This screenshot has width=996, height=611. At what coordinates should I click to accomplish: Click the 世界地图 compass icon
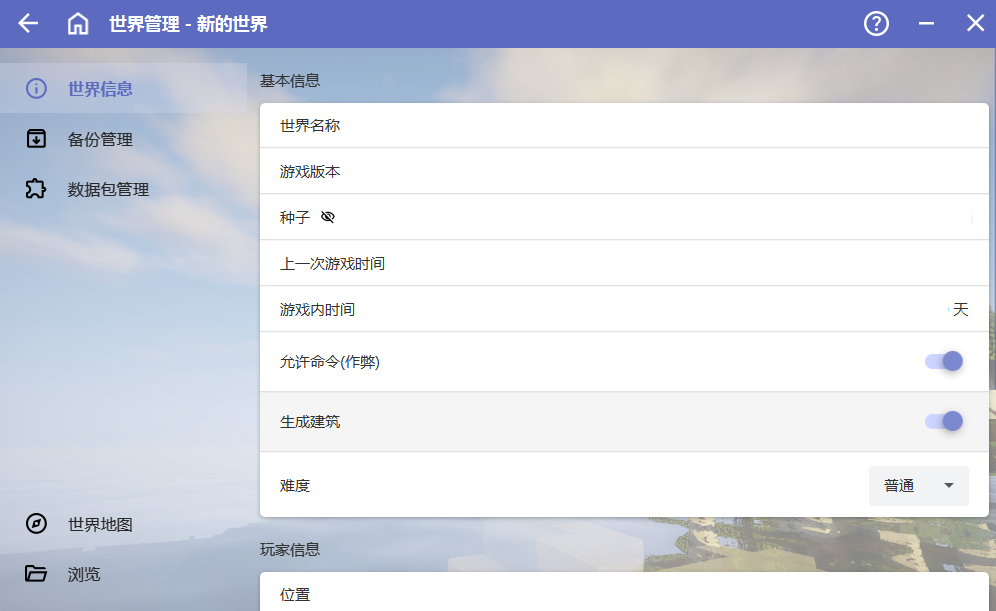pos(36,524)
